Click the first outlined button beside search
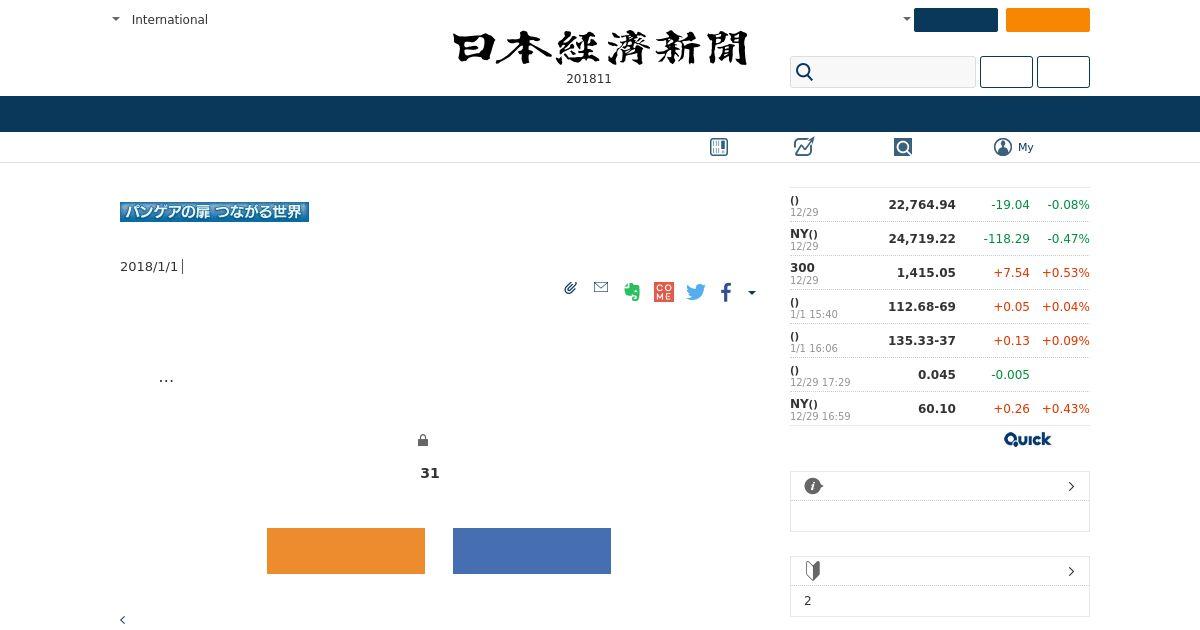The height and width of the screenshot is (630, 1200). (x=1006, y=72)
